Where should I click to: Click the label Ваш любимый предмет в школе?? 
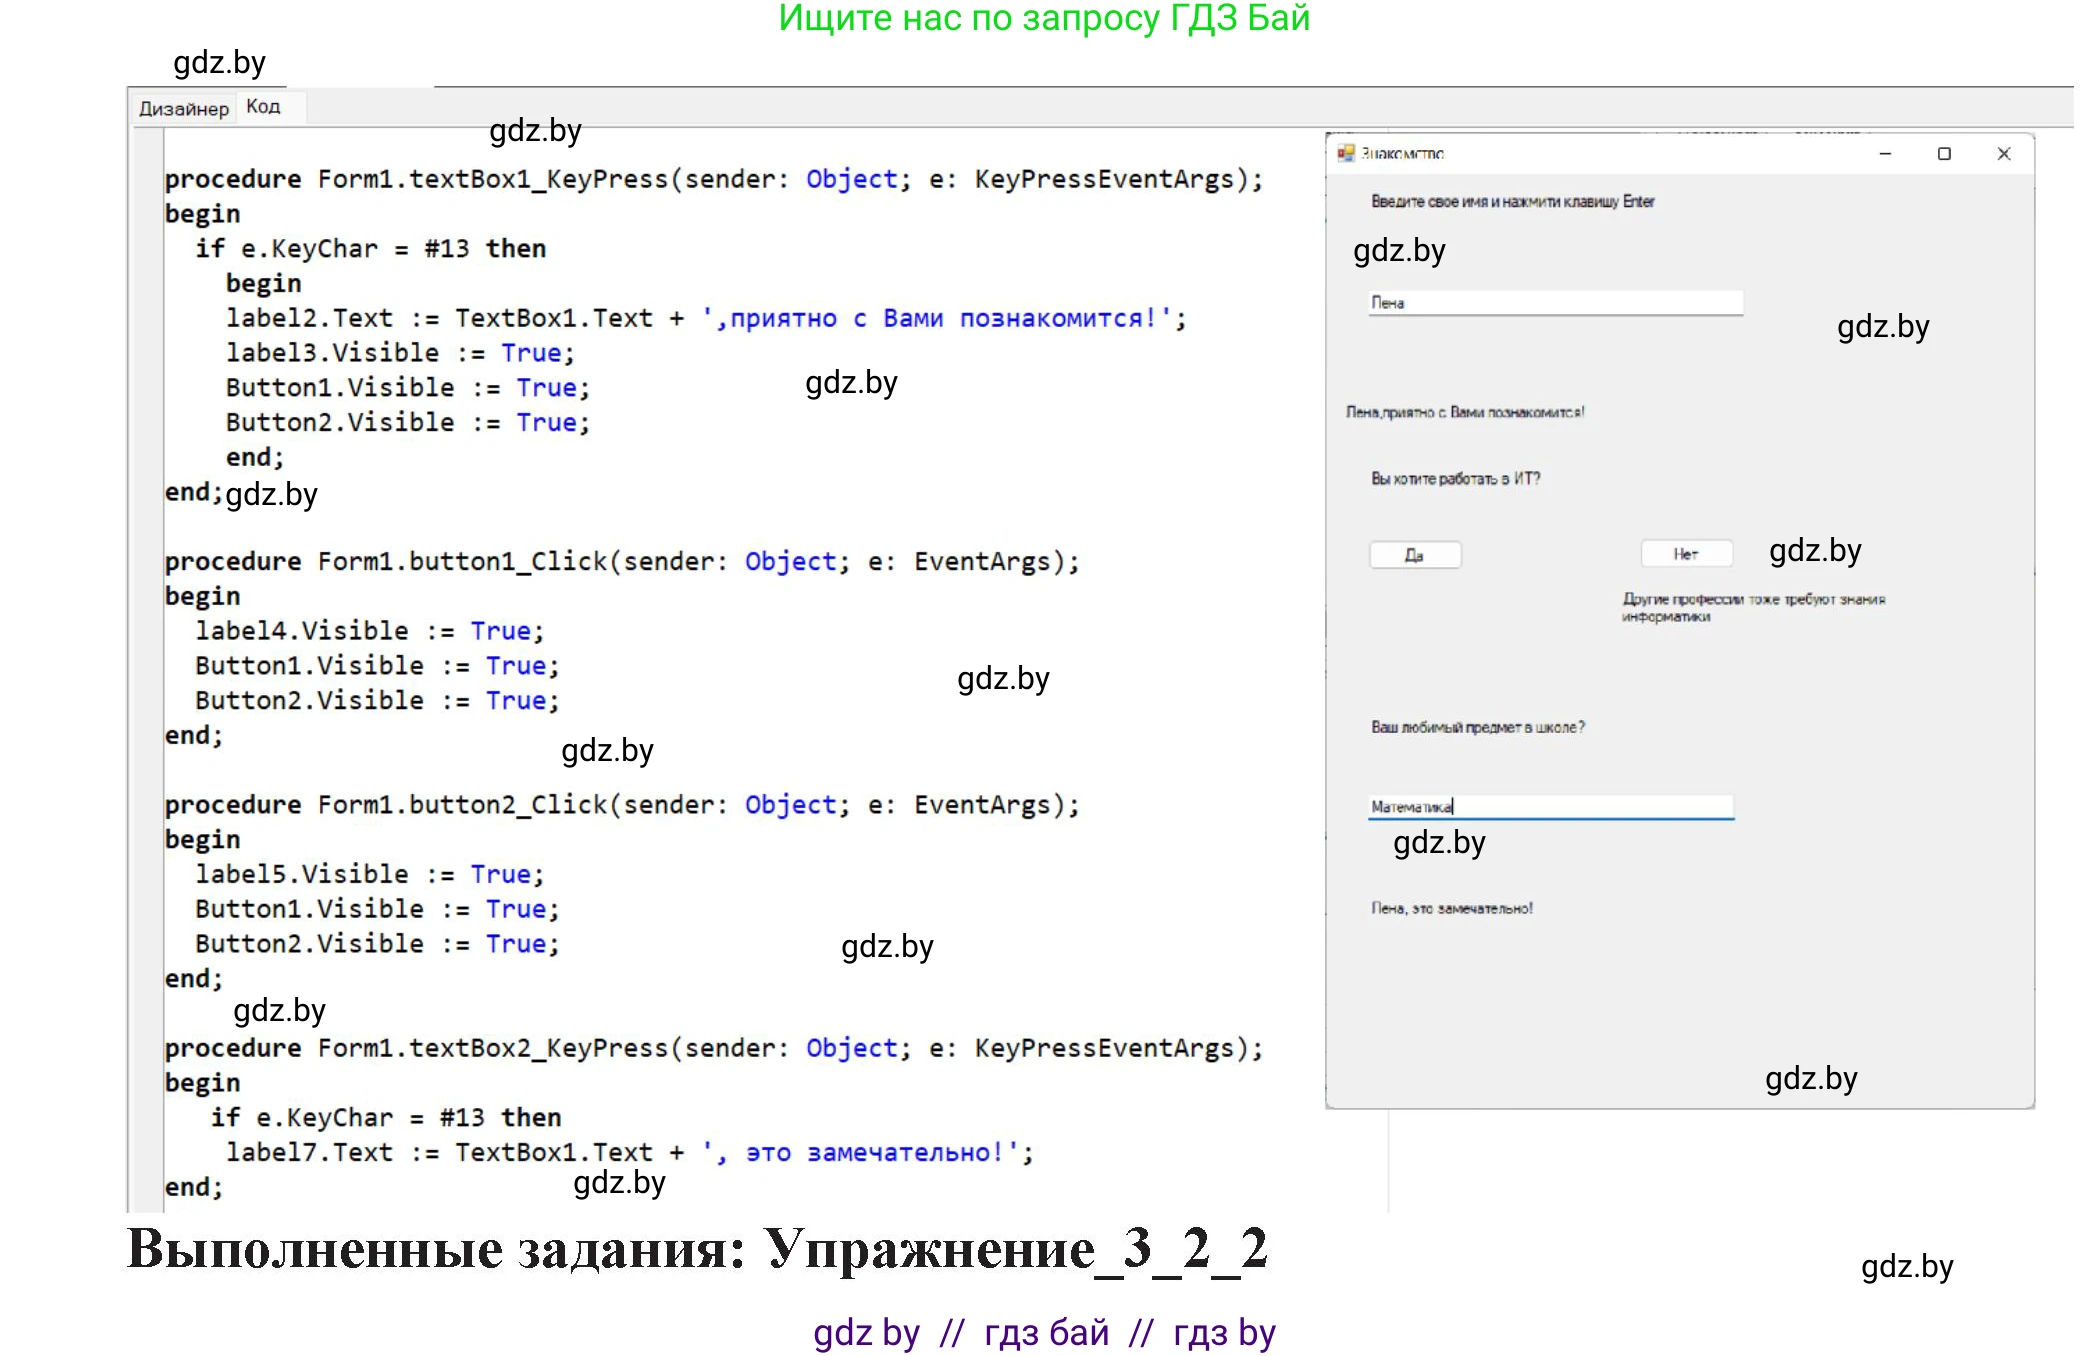(x=1479, y=727)
